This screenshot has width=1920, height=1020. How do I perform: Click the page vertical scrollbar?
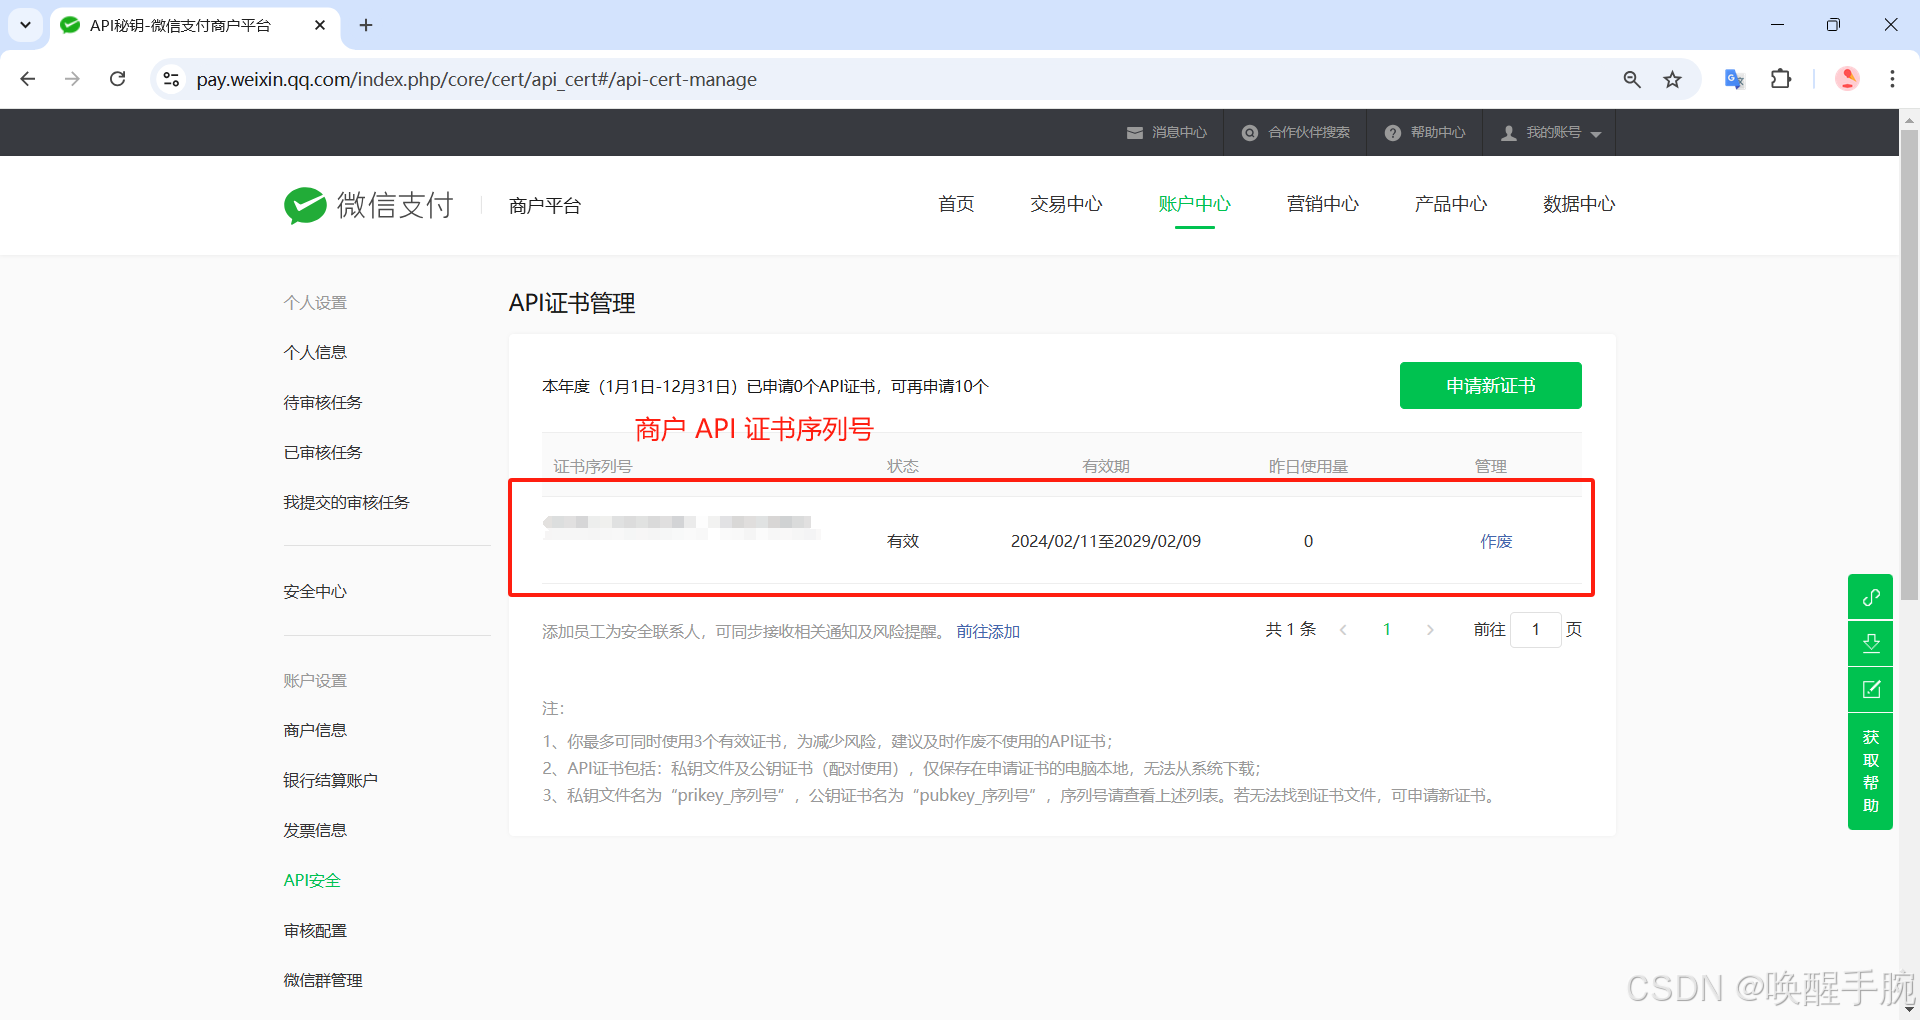pos(1909,365)
